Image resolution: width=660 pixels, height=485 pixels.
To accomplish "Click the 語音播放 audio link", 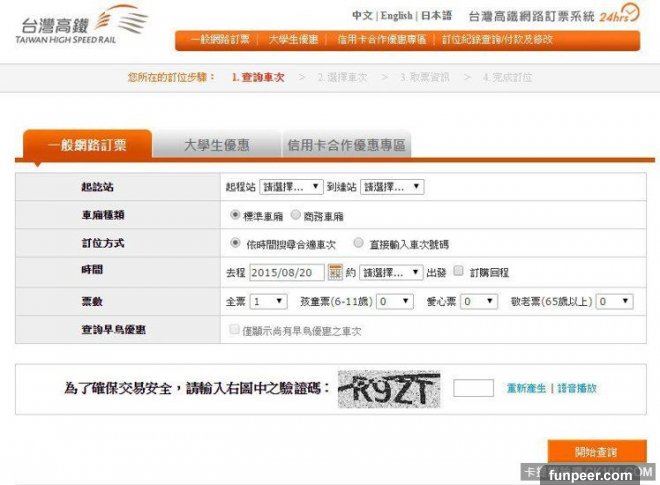I will point(577,388).
